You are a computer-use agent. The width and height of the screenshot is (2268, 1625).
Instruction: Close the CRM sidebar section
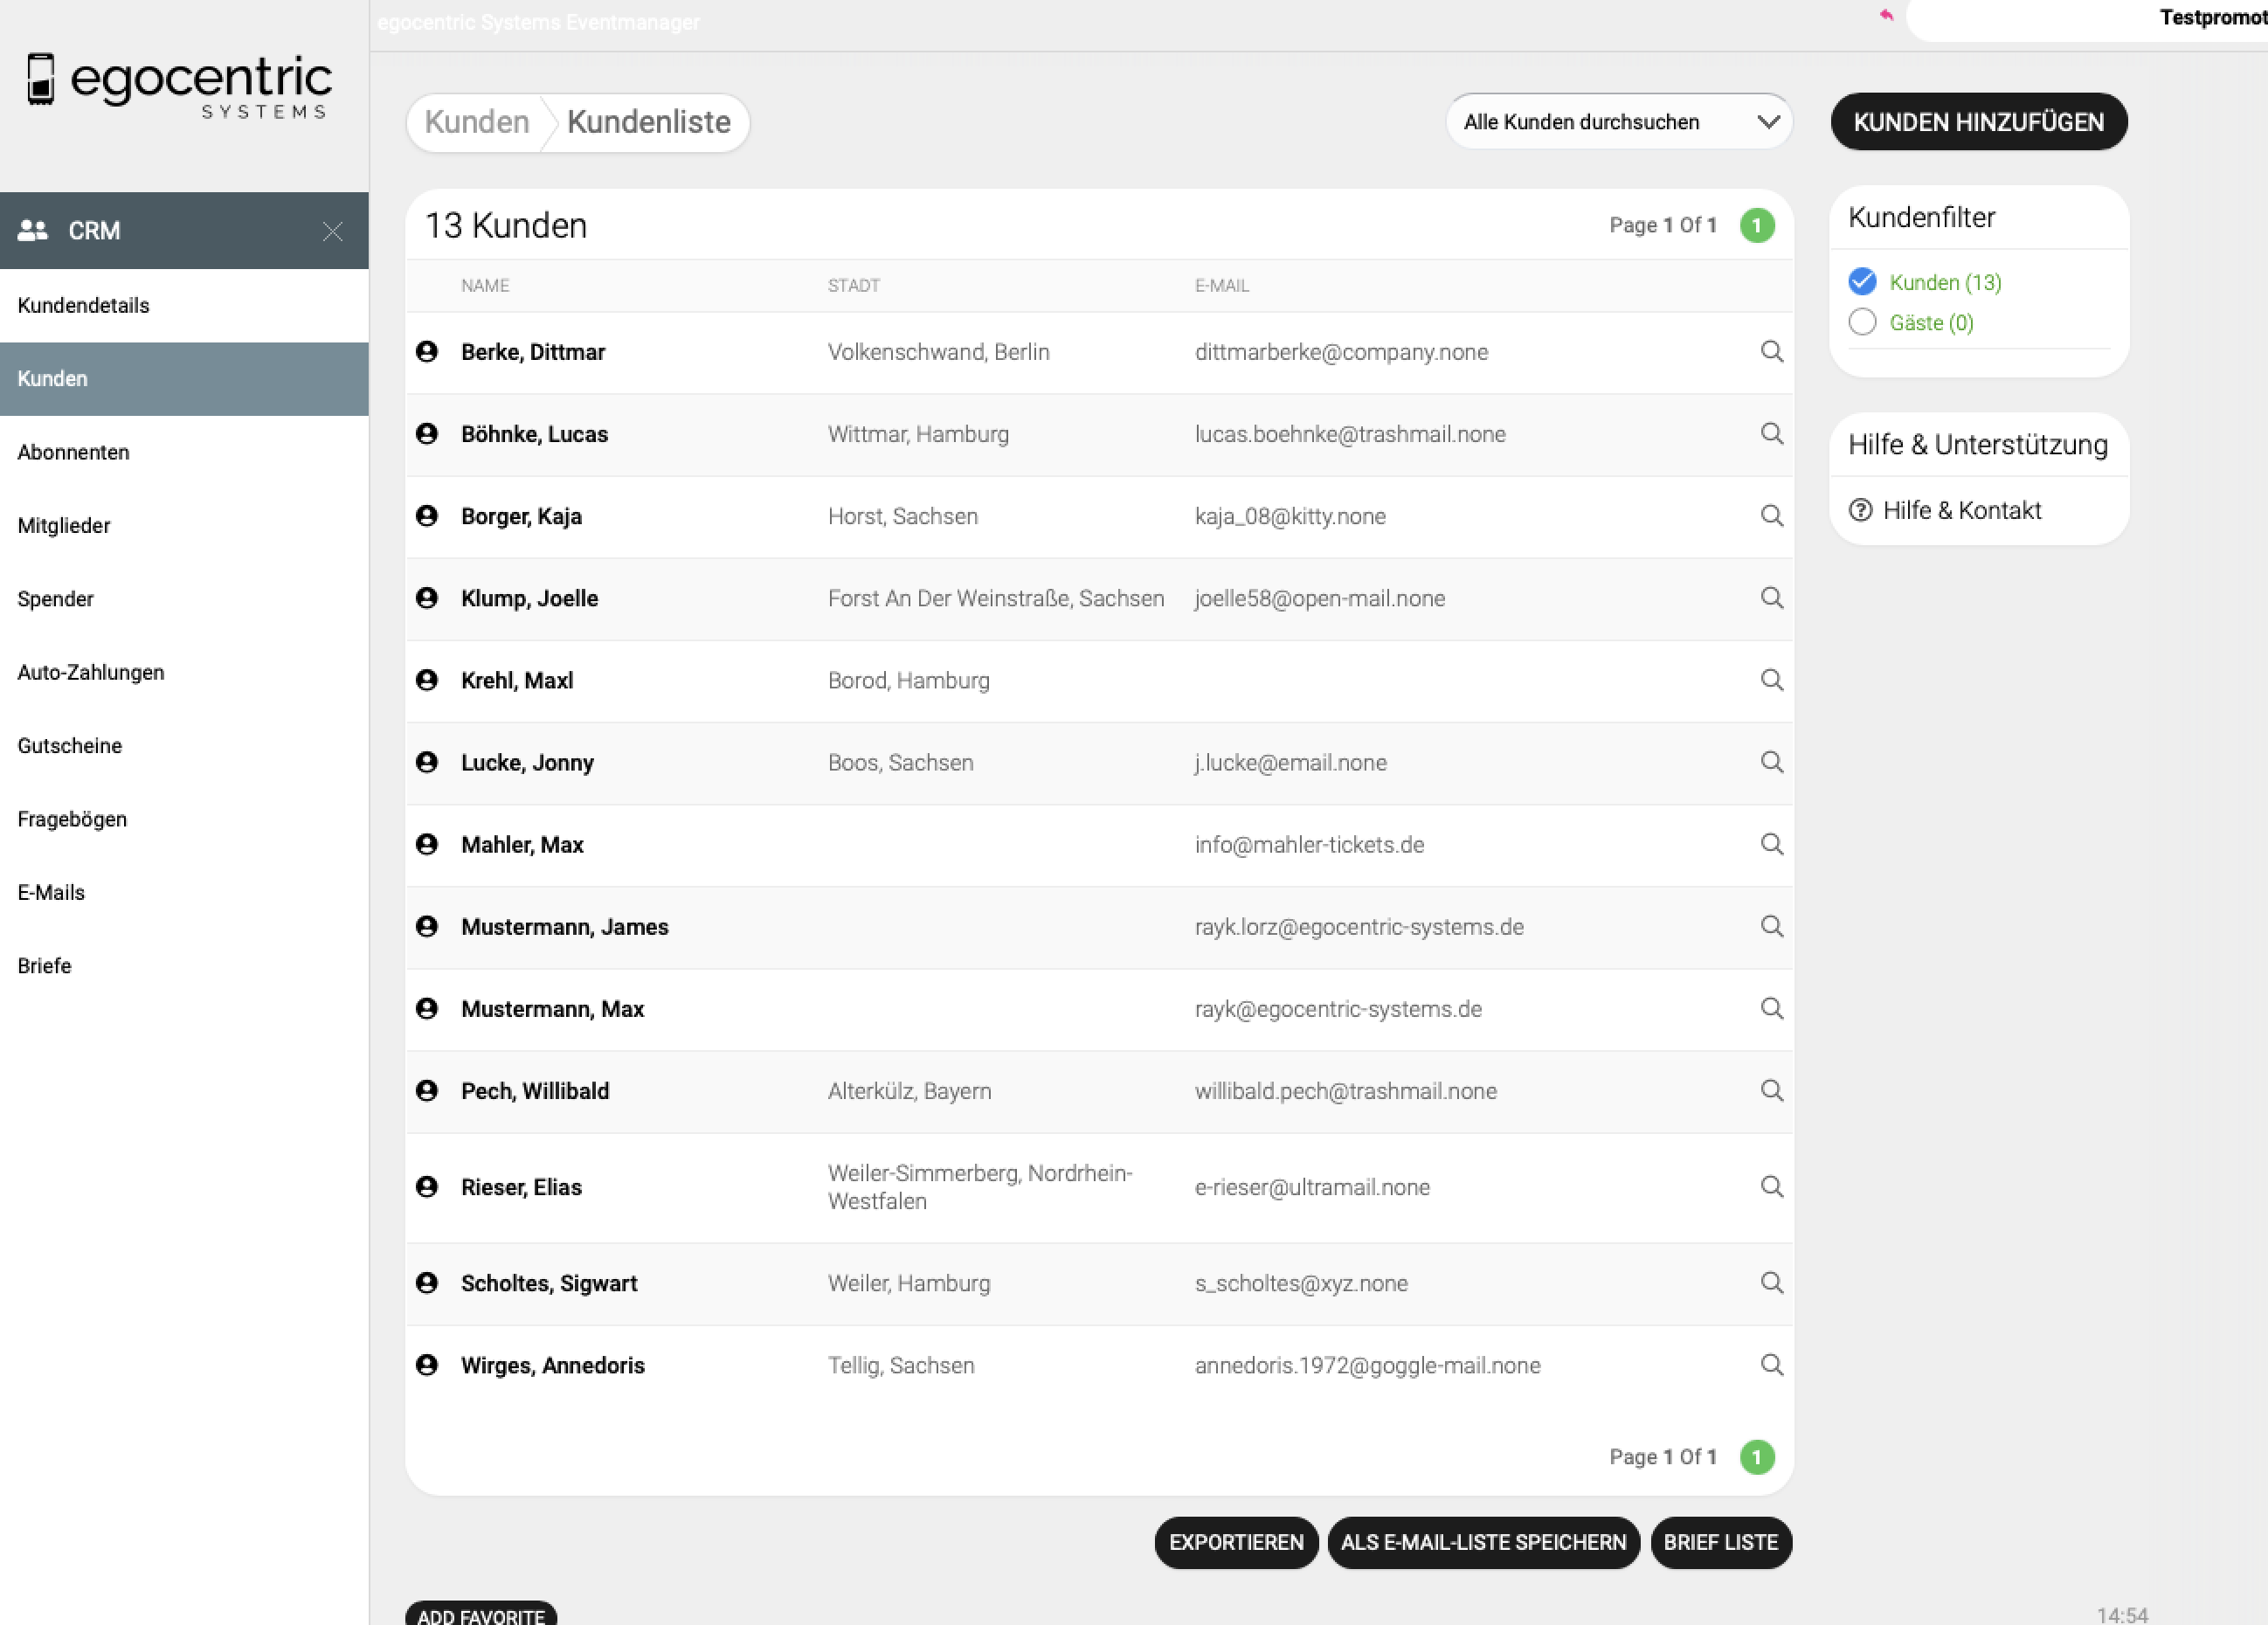[x=333, y=232]
